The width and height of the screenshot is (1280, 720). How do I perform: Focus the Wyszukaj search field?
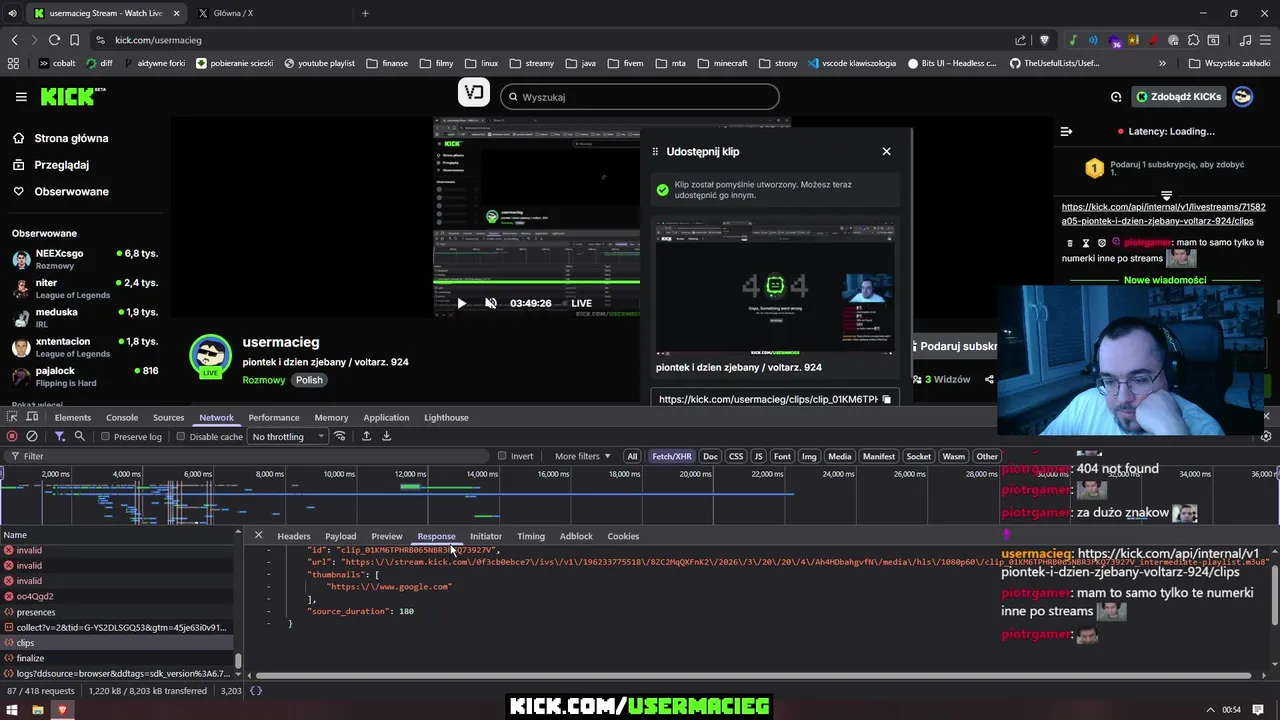point(640,97)
